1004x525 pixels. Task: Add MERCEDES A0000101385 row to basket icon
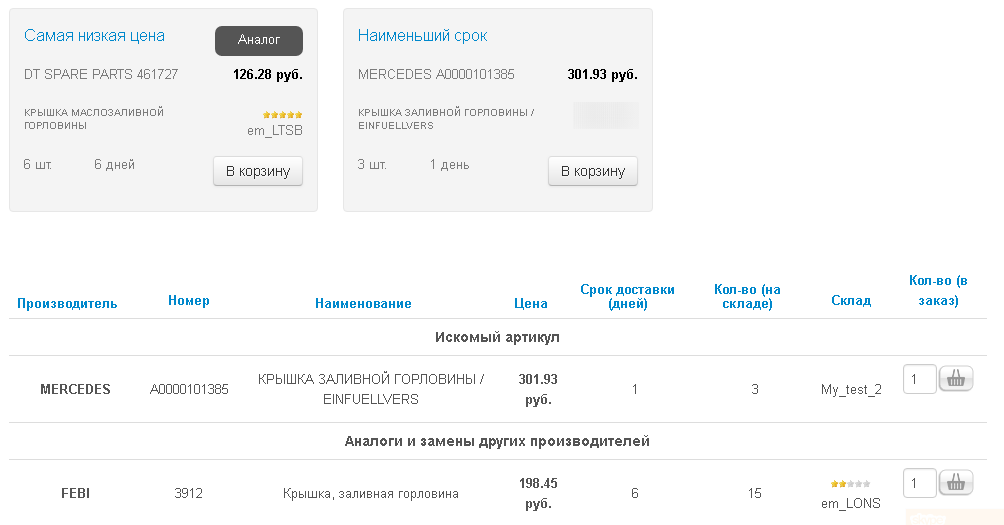pyautogui.click(x=956, y=378)
